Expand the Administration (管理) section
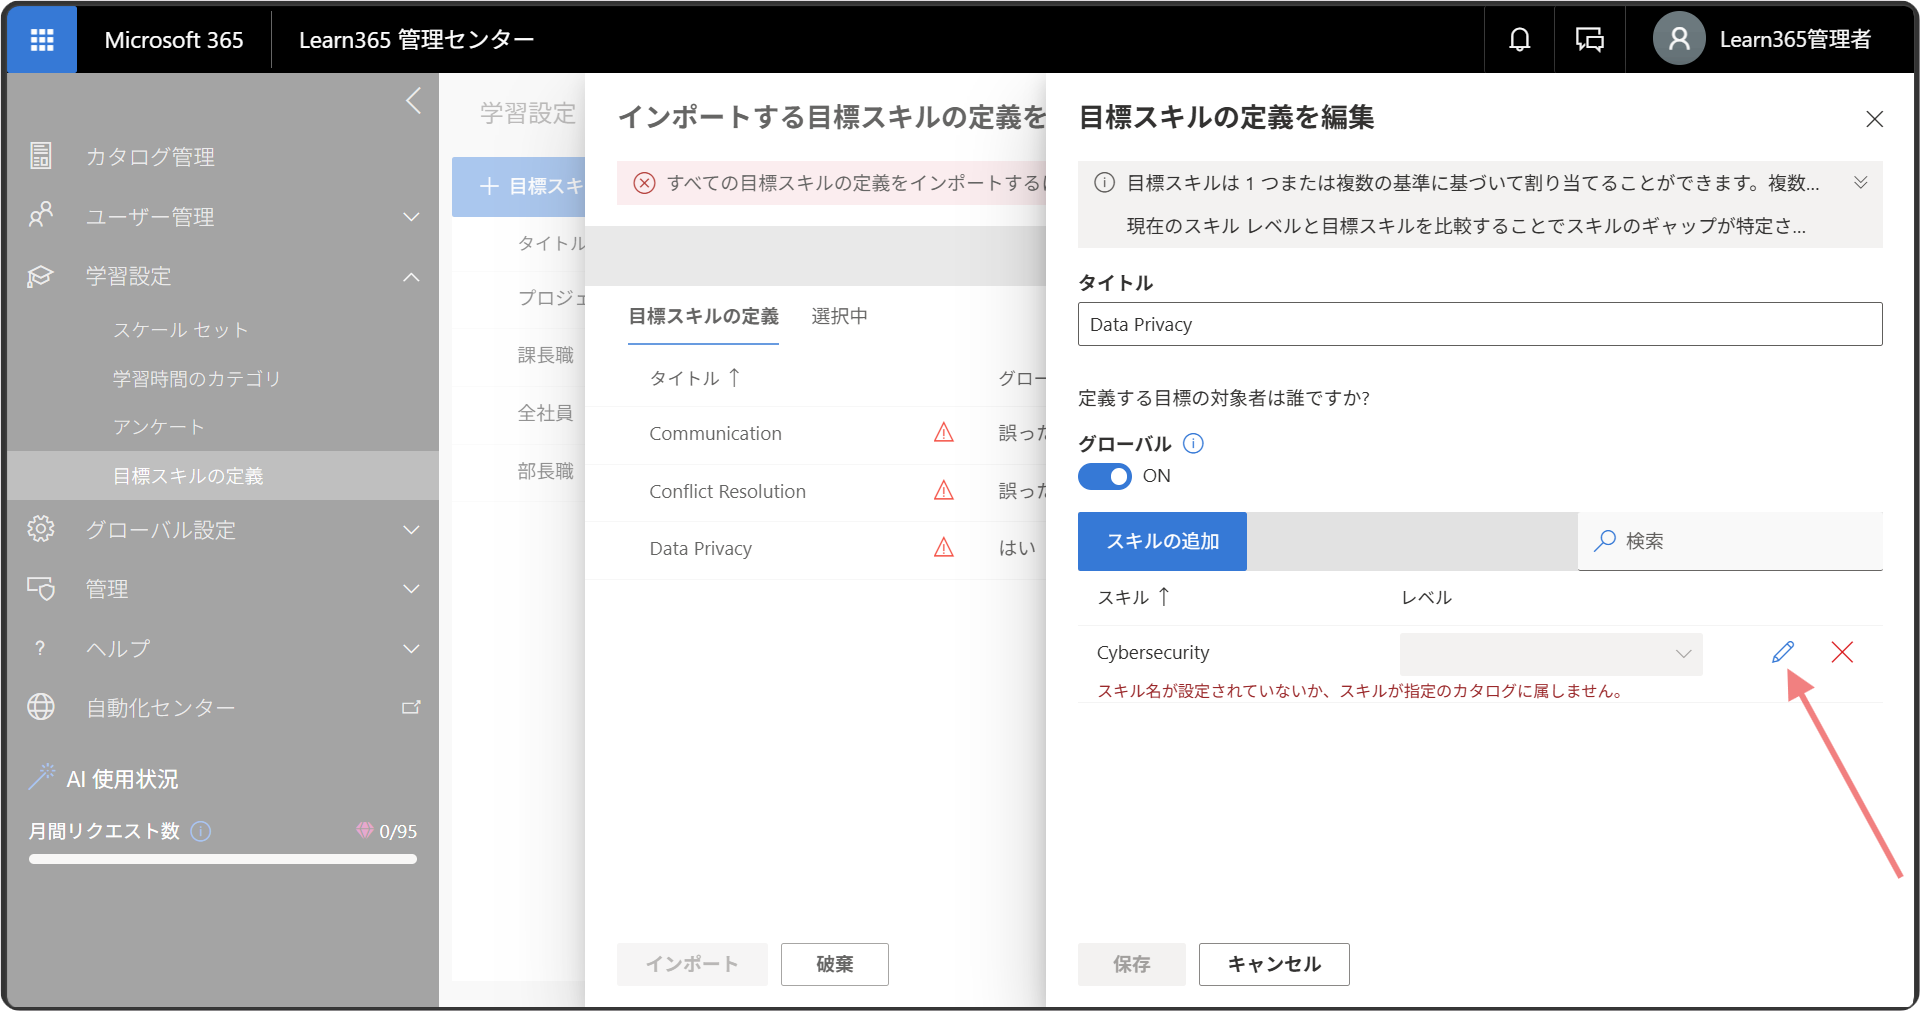1920x1011 pixels. tap(411, 588)
